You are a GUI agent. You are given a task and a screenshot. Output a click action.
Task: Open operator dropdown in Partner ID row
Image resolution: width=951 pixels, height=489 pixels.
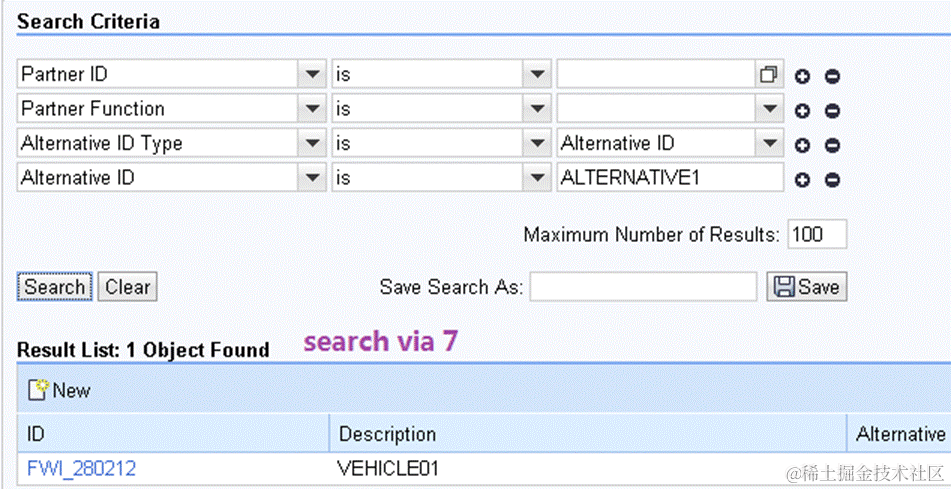pyautogui.click(x=536, y=75)
